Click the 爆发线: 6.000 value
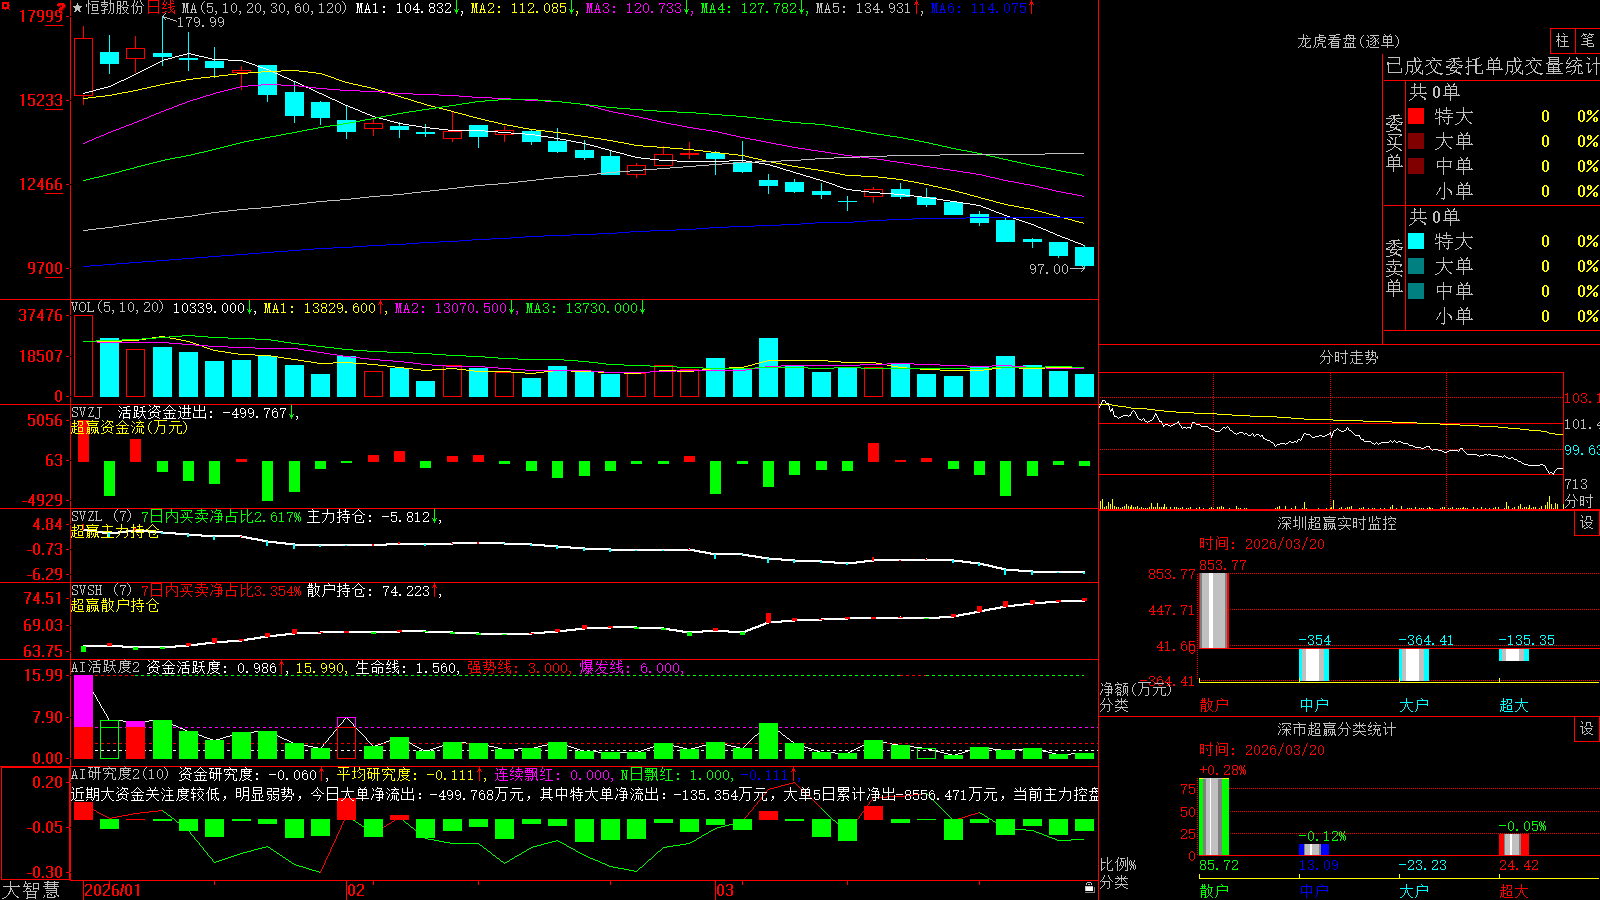The height and width of the screenshot is (900, 1600). (632, 668)
